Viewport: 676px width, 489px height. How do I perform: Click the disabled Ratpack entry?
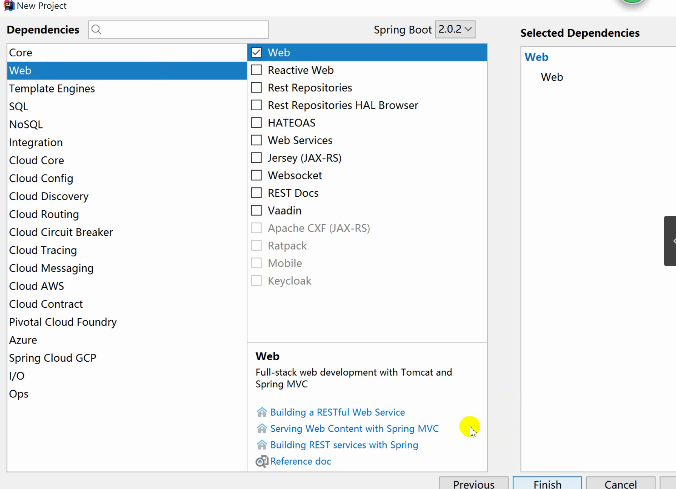pyautogui.click(x=287, y=246)
